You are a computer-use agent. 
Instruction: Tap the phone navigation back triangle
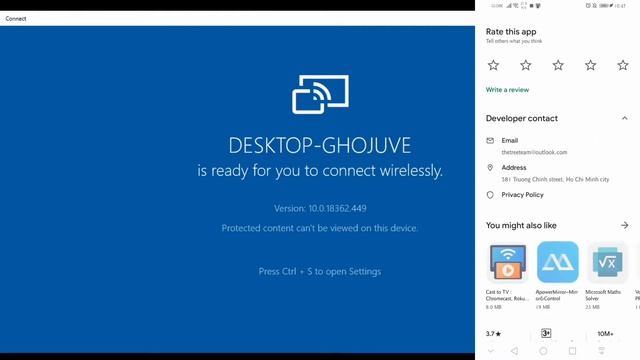(515, 351)
